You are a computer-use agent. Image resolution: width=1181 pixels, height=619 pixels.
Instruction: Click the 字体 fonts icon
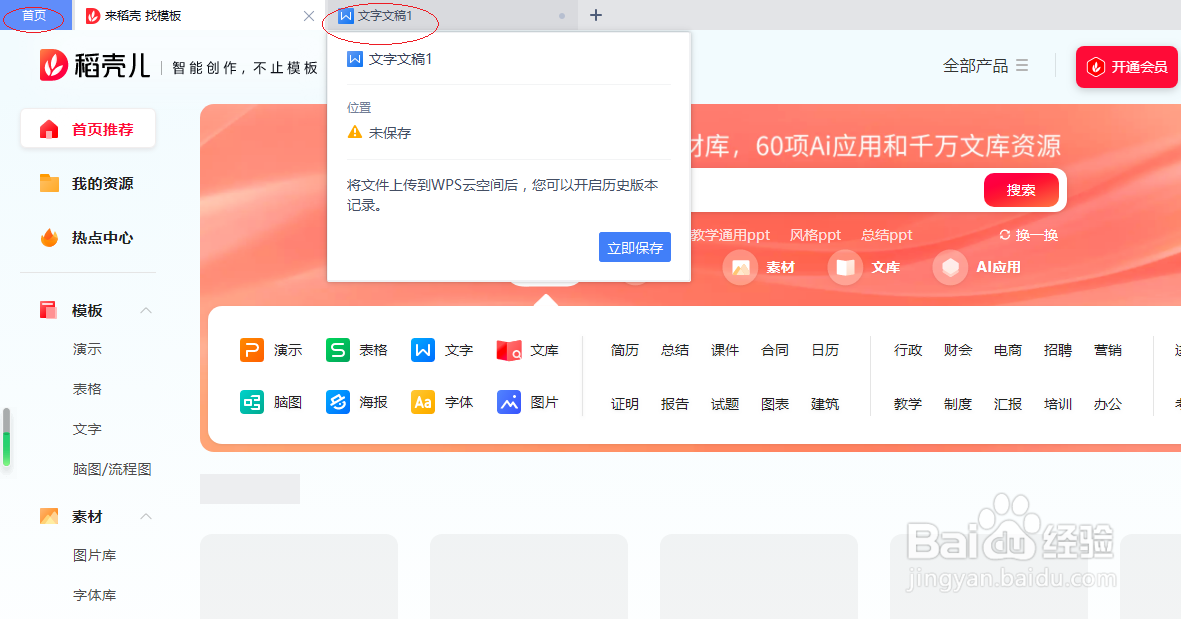(x=422, y=402)
